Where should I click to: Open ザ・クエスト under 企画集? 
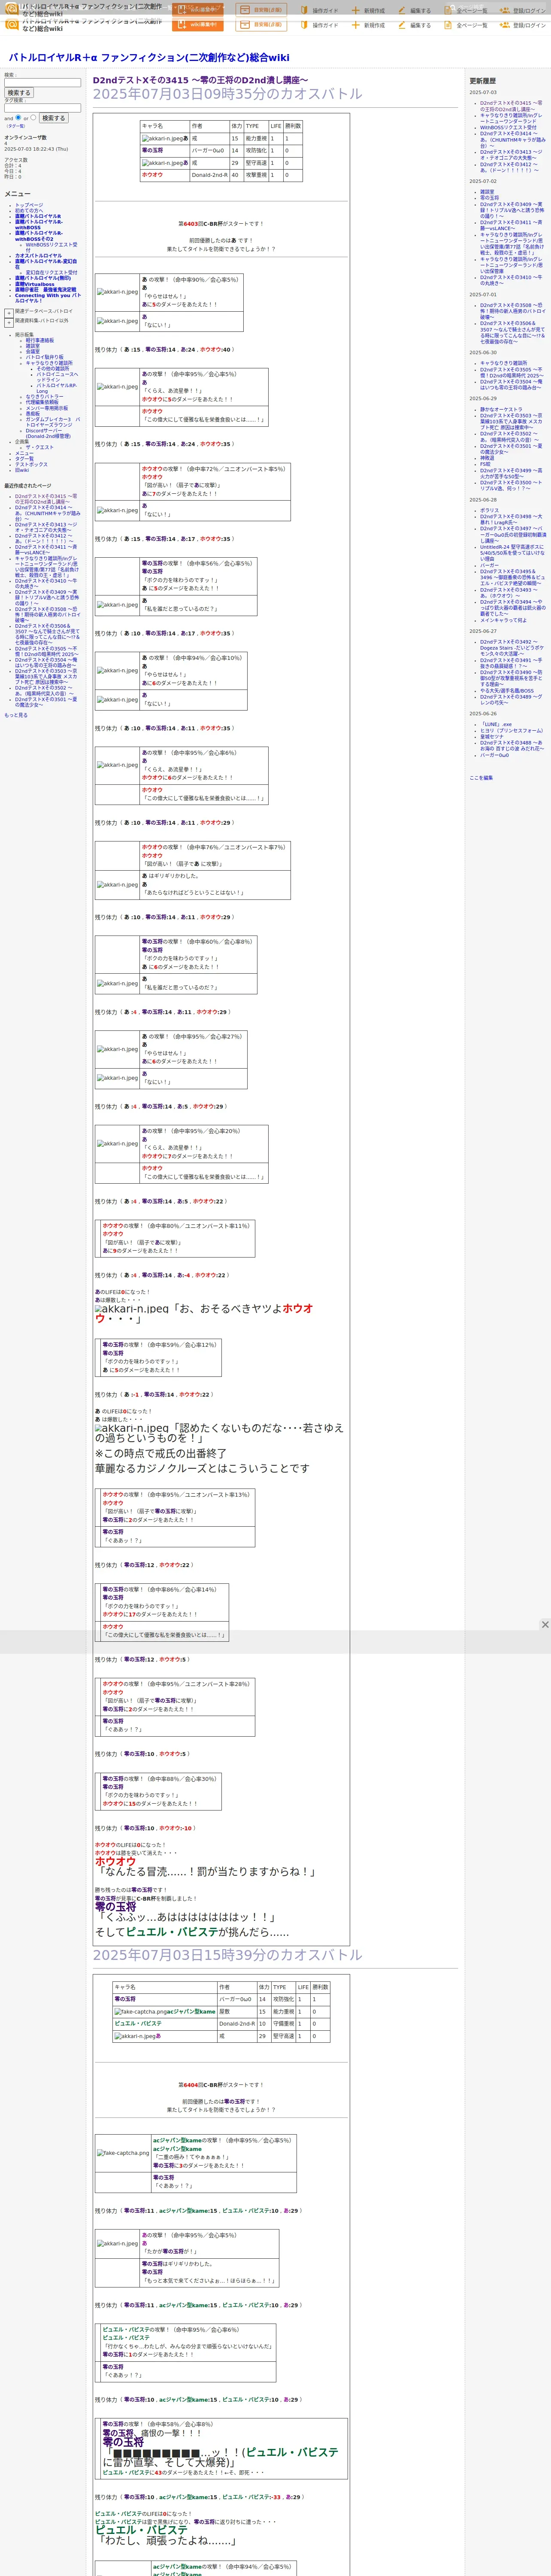coord(40,447)
